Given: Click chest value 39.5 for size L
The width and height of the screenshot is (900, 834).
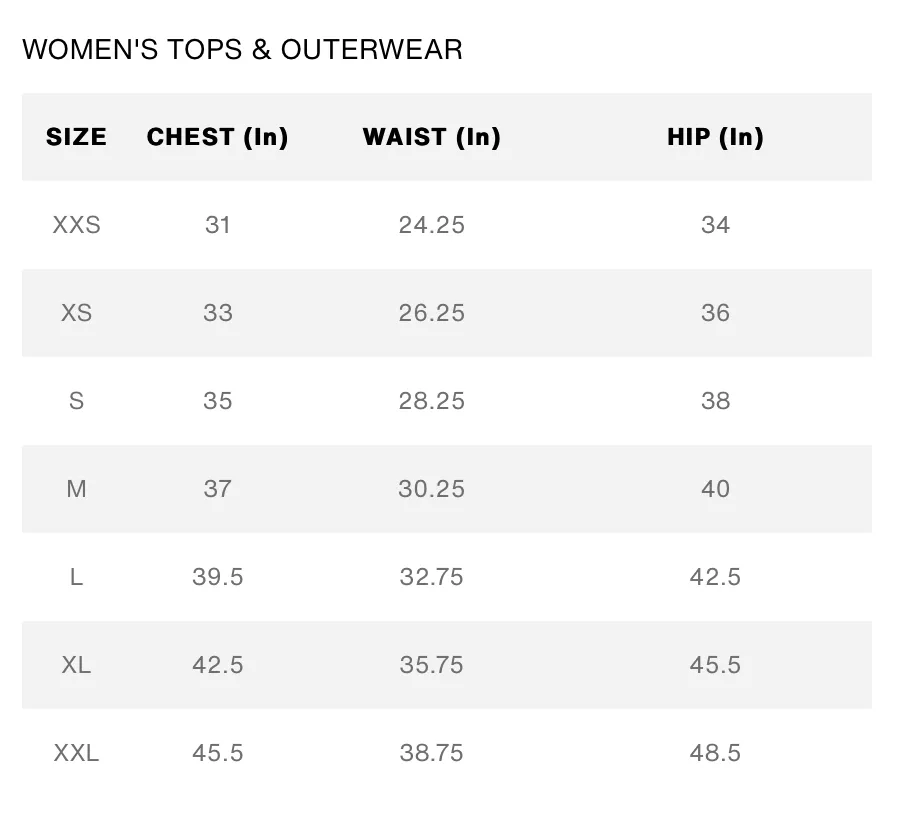Looking at the screenshot, I should (218, 577).
